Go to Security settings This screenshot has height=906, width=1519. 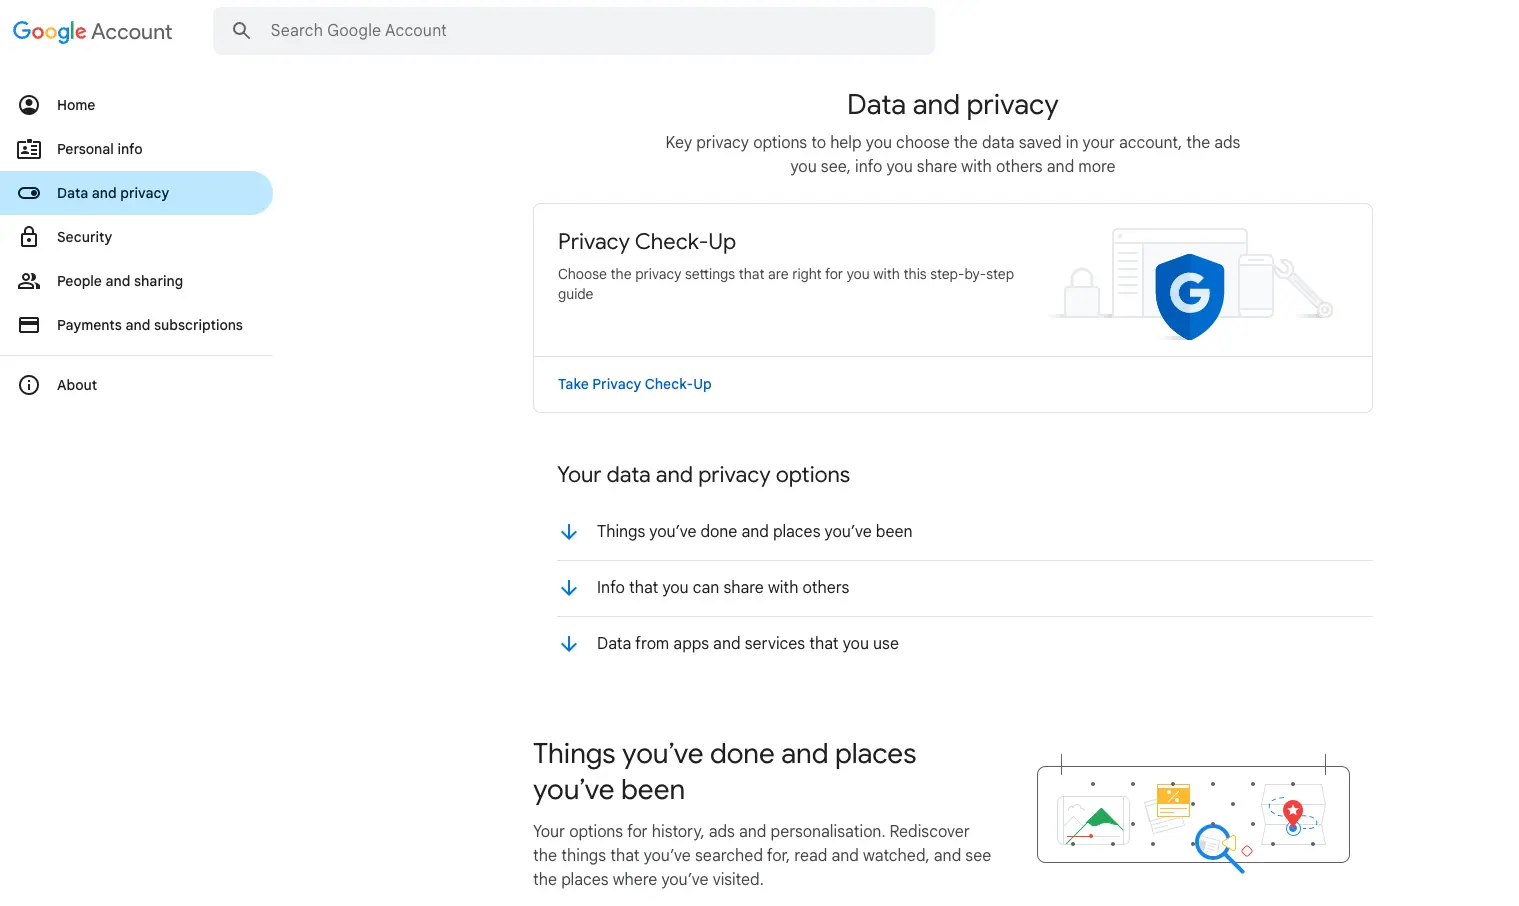pos(136,237)
